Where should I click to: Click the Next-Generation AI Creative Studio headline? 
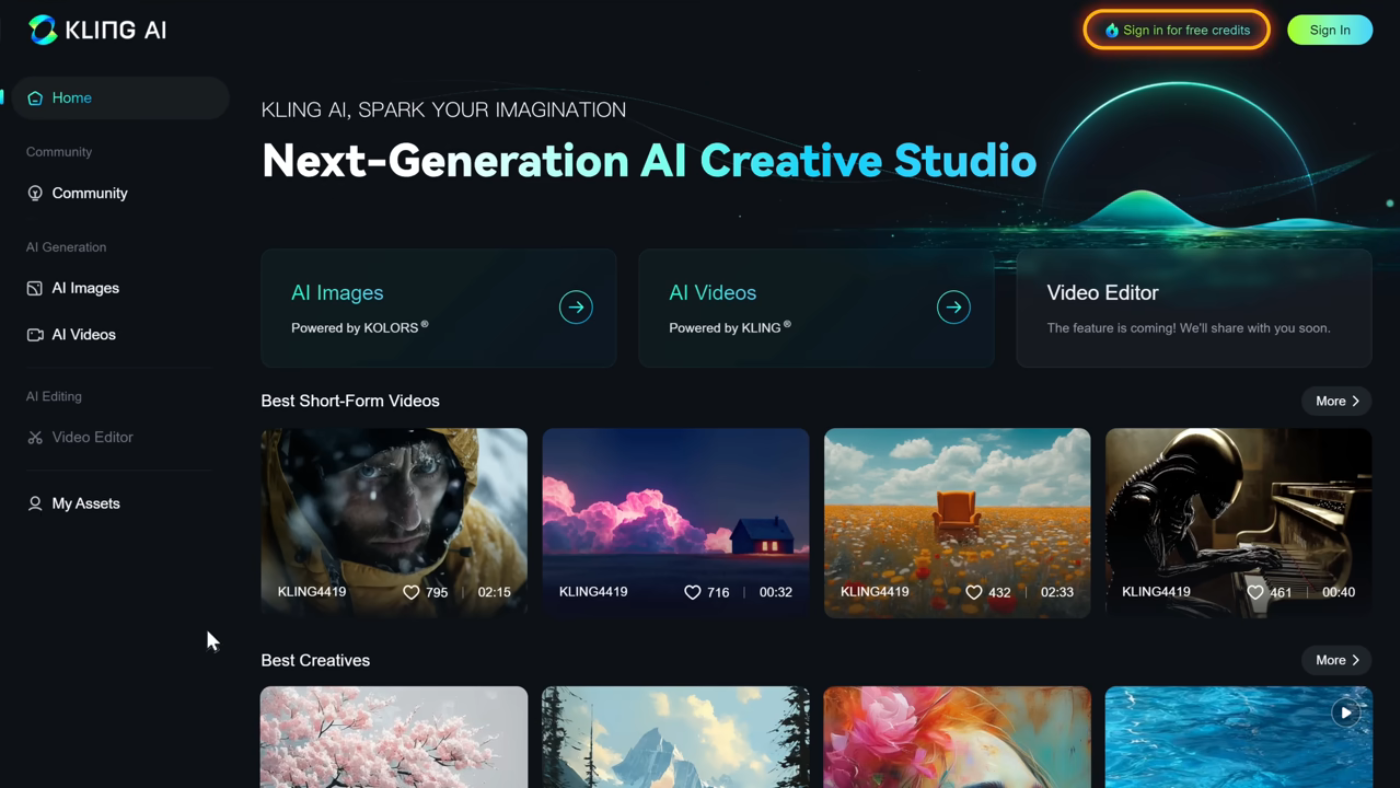(649, 161)
